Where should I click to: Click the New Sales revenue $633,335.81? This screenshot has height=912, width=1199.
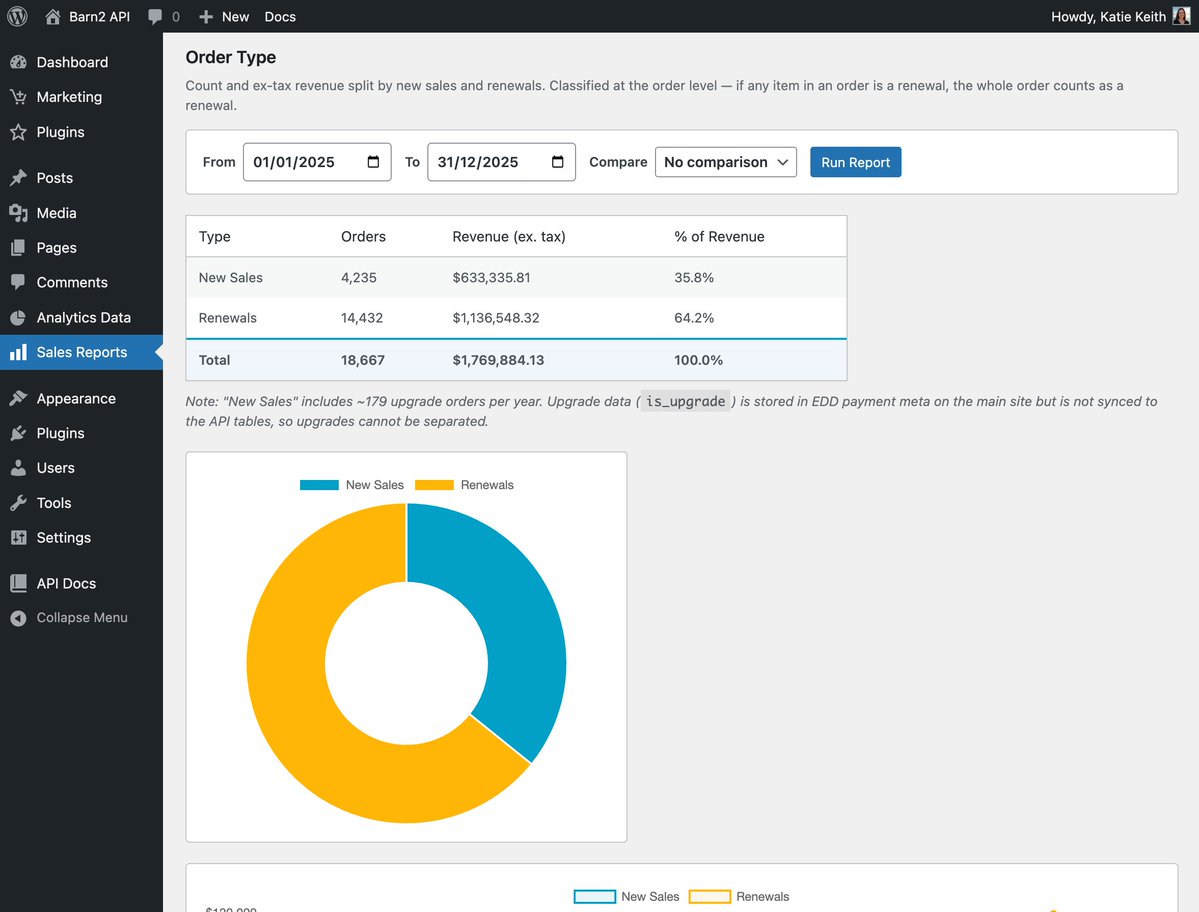(491, 277)
